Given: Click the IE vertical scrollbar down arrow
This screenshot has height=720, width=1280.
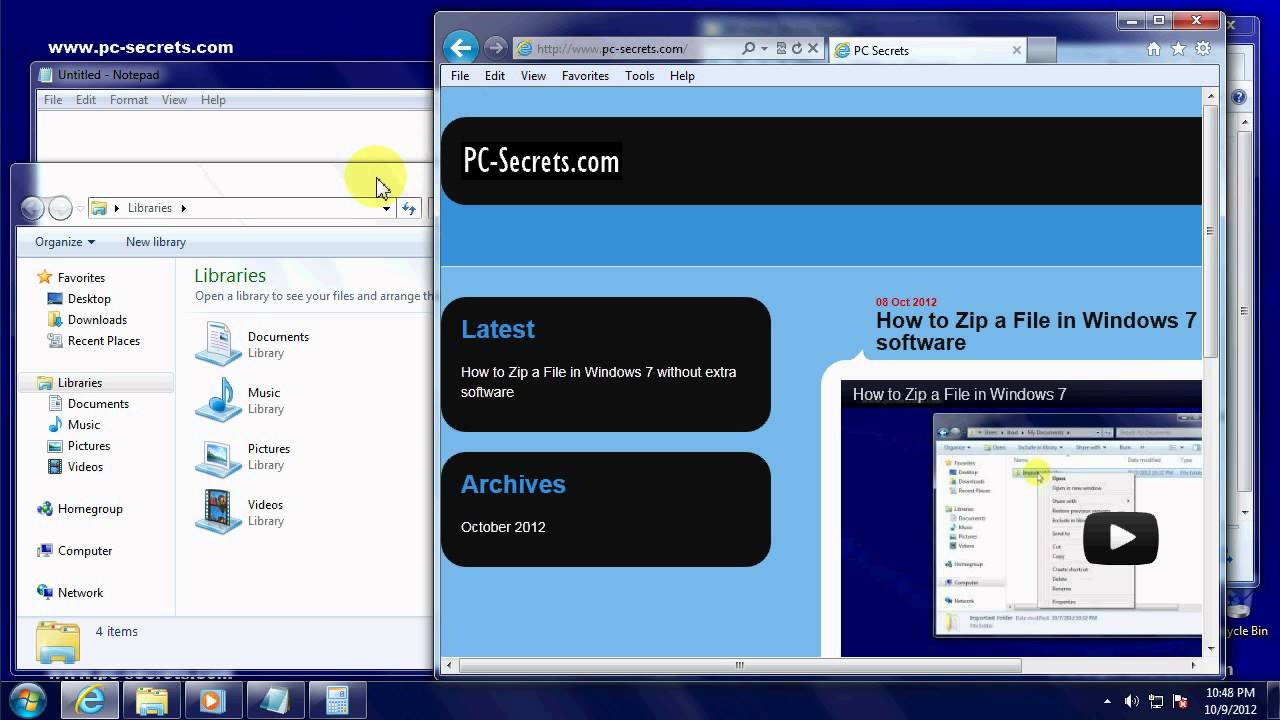Looking at the screenshot, I should tap(1210, 647).
